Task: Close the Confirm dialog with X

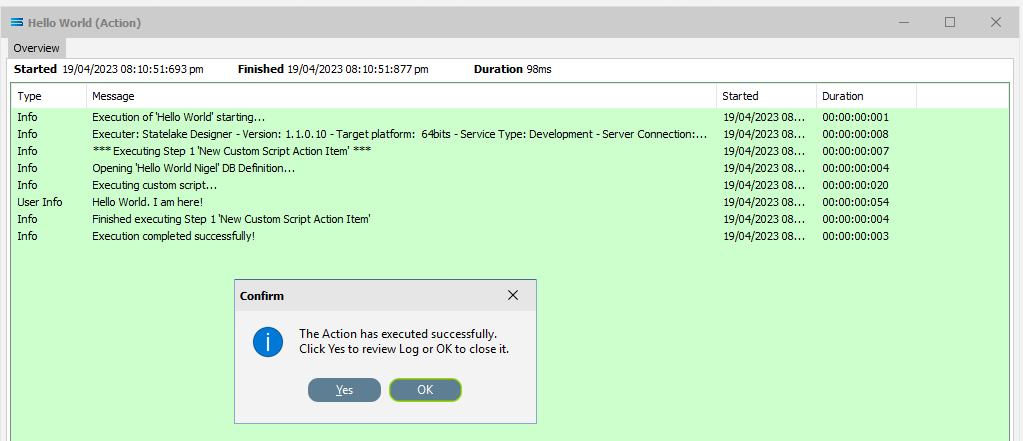Action: [513, 296]
